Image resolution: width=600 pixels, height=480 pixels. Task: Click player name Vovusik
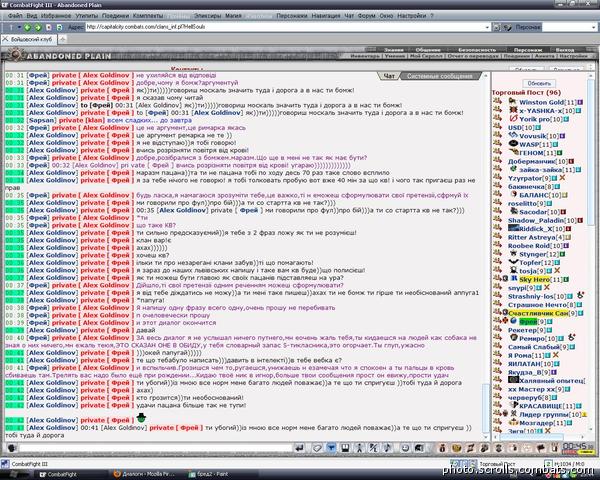533,136
